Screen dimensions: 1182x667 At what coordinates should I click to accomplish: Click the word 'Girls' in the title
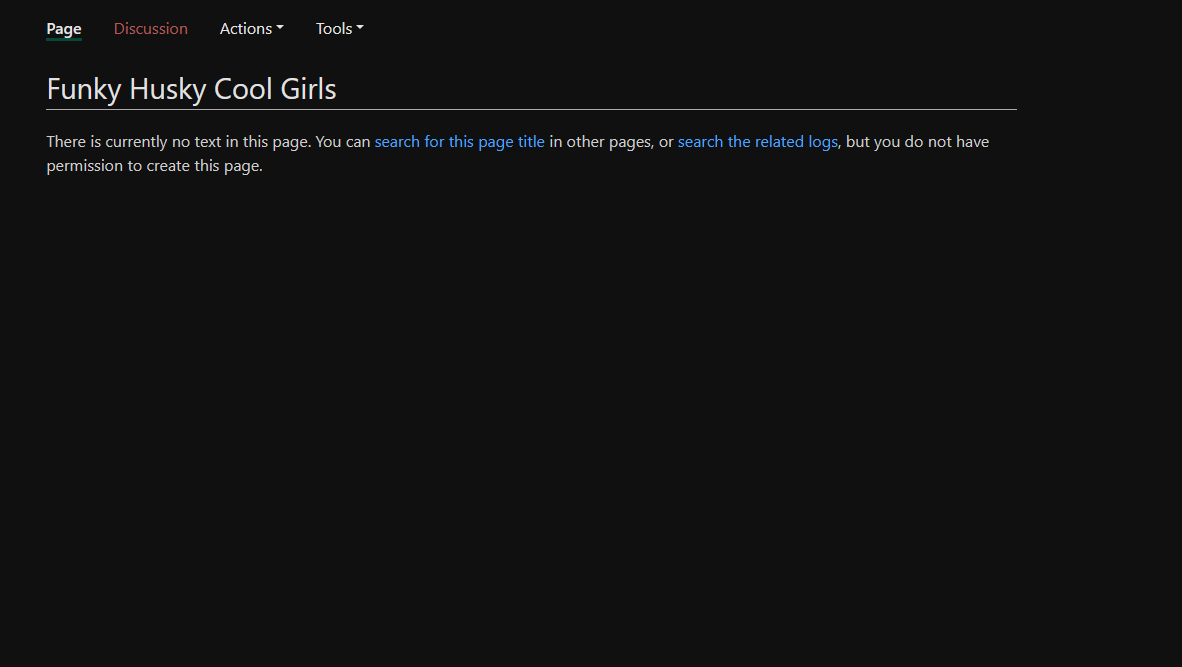[x=308, y=89]
